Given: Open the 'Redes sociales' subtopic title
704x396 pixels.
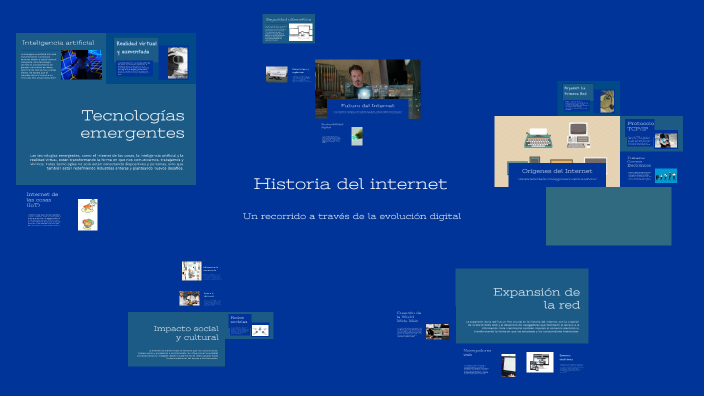Looking at the screenshot, I should click(239, 320).
